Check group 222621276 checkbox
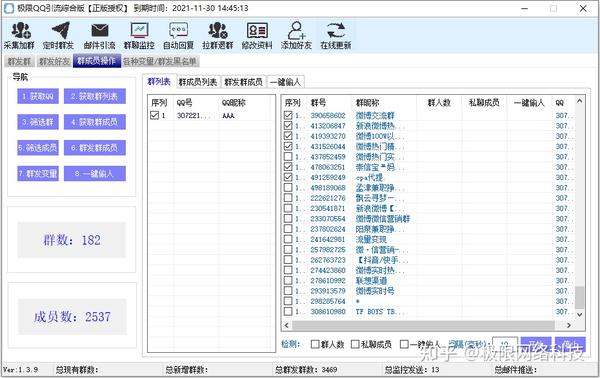 [x=288, y=198]
